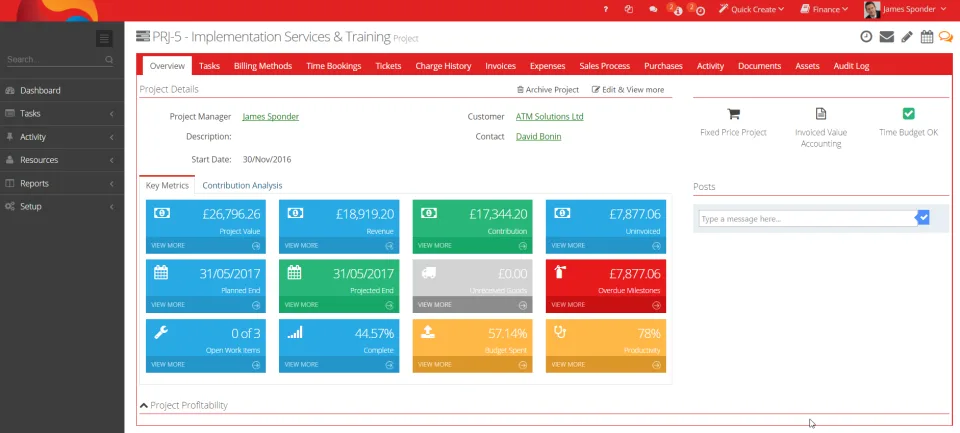
Task: Open the calendar icon in header
Action: (927, 37)
